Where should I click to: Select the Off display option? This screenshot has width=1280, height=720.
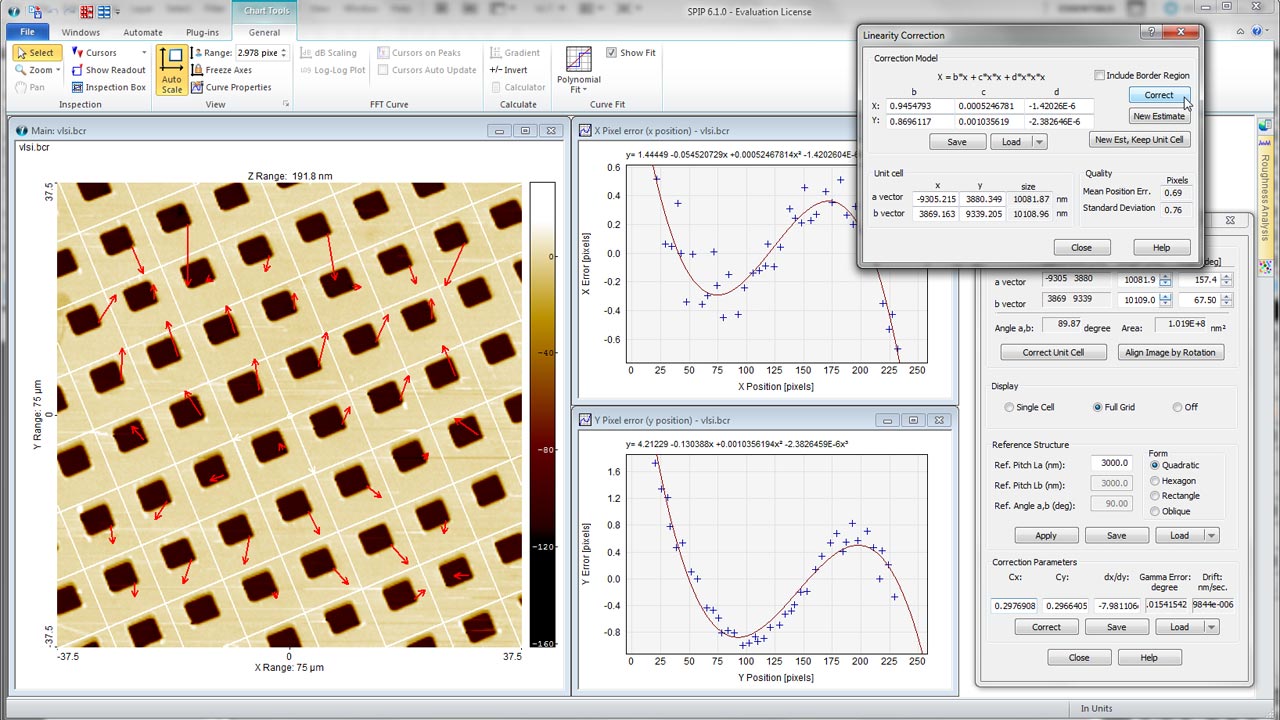coord(1176,407)
